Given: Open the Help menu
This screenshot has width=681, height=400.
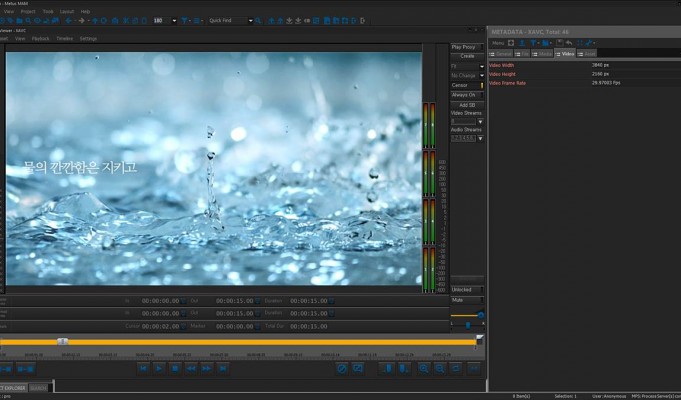Looking at the screenshot, I should pyautogui.click(x=86, y=11).
